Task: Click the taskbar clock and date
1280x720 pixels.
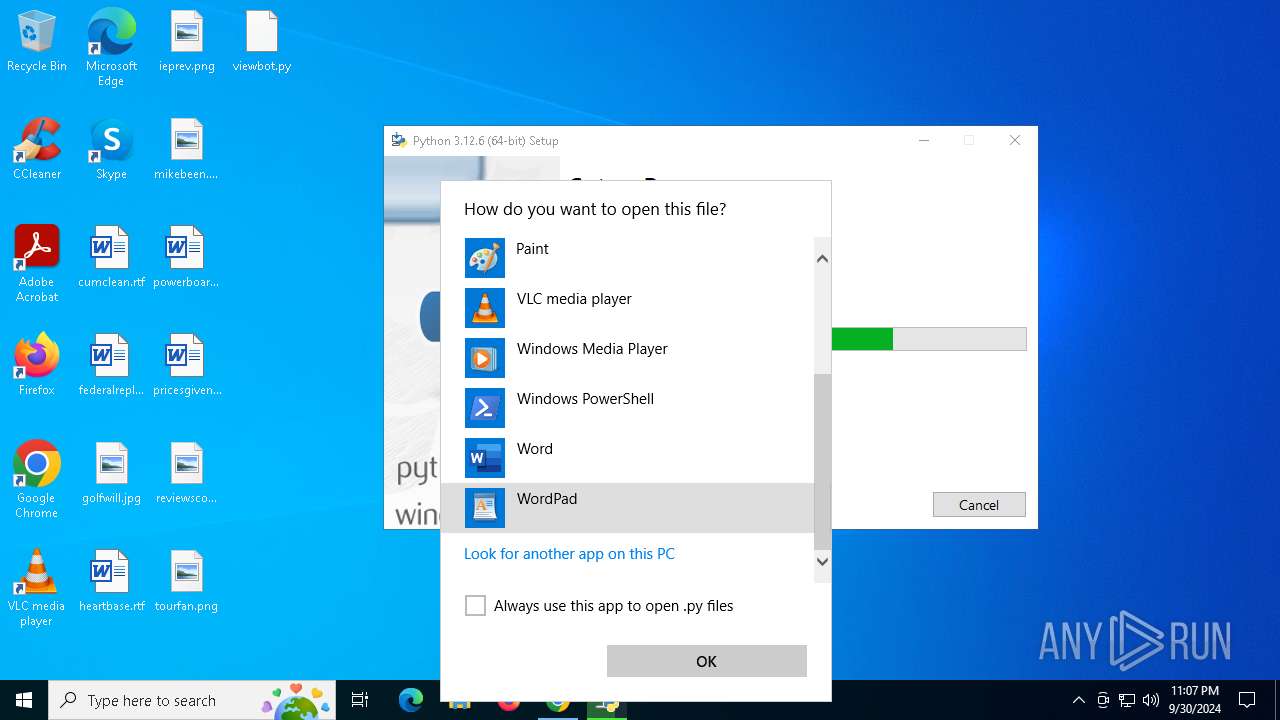Action: (1194, 700)
